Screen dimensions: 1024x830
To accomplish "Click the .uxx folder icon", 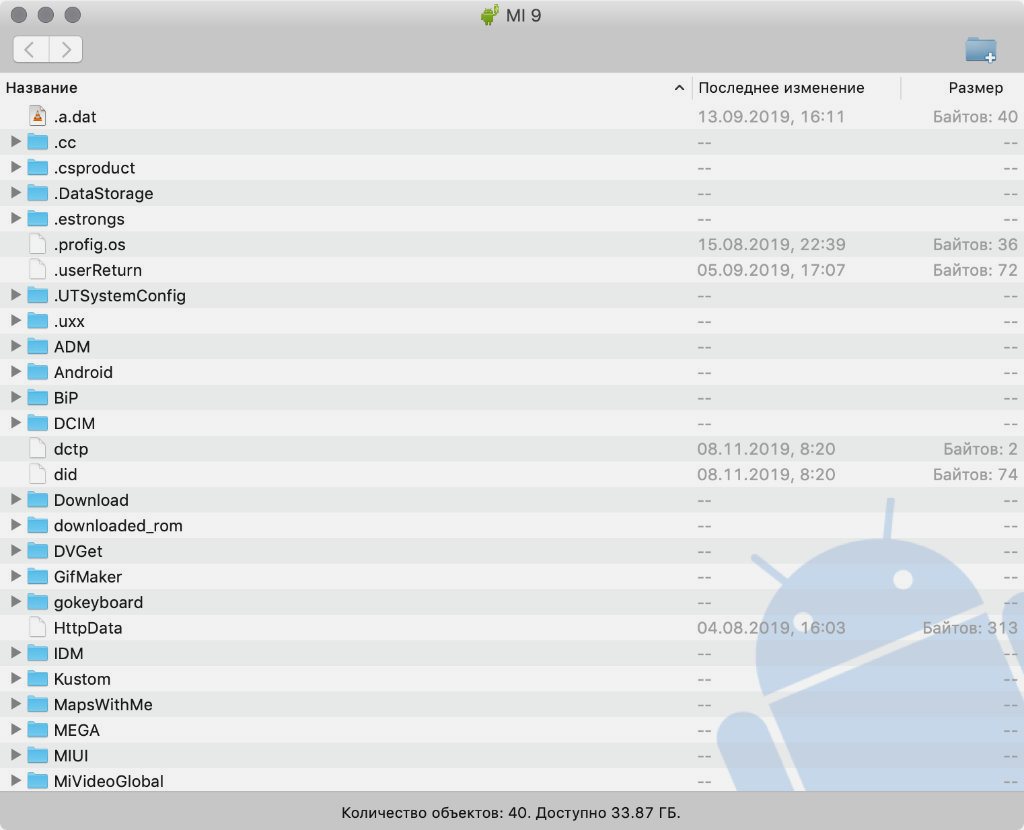I will click(x=38, y=321).
